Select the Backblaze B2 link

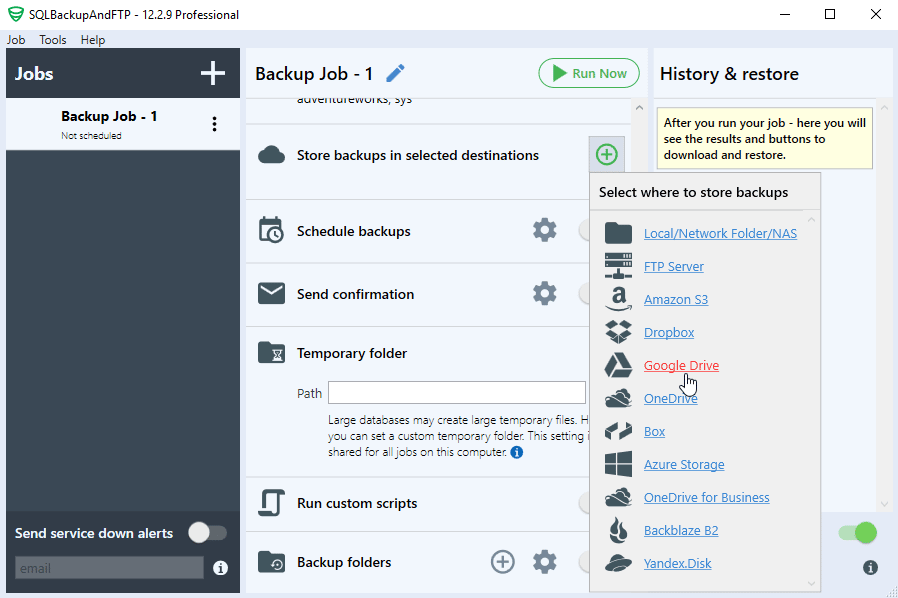[x=681, y=530]
